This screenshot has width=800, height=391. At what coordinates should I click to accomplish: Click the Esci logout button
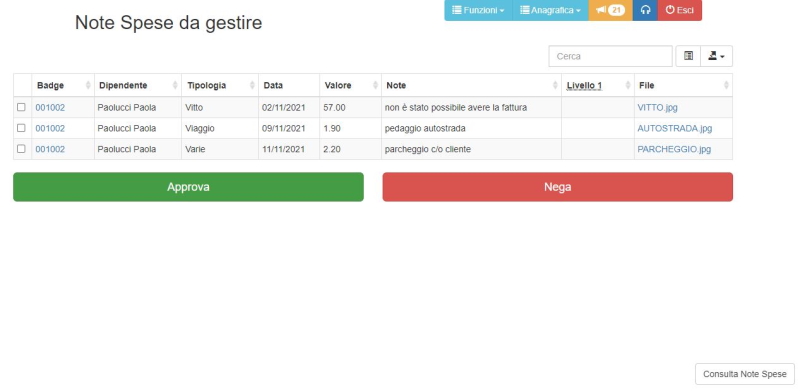click(x=680, y=10)
